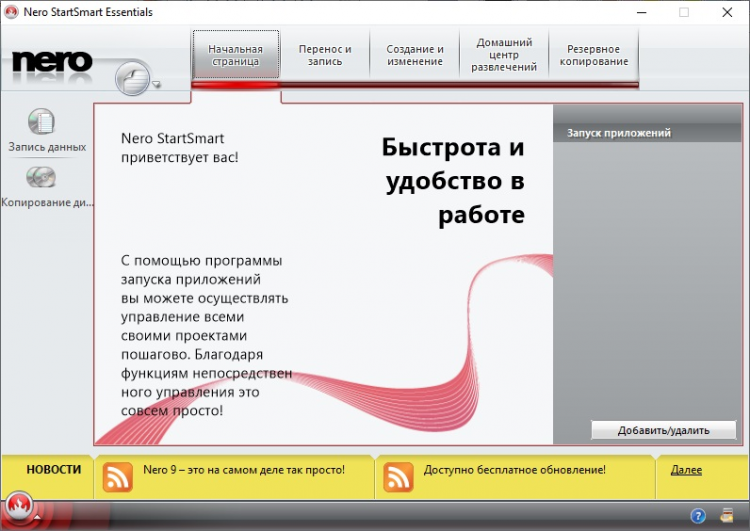750x531 pixels.
Task: Switch to Начальная страница tab
Action: 235,55
